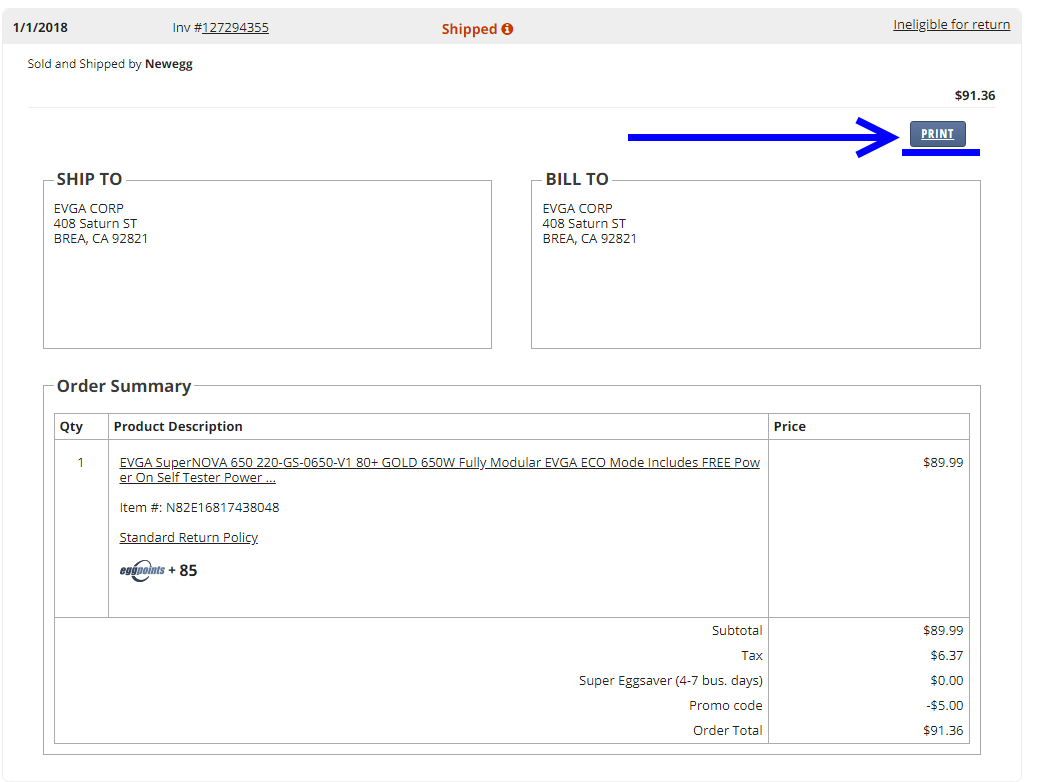Click the $0.00 shipping amount
The image size is (1053, 782).
pos(947,681)
